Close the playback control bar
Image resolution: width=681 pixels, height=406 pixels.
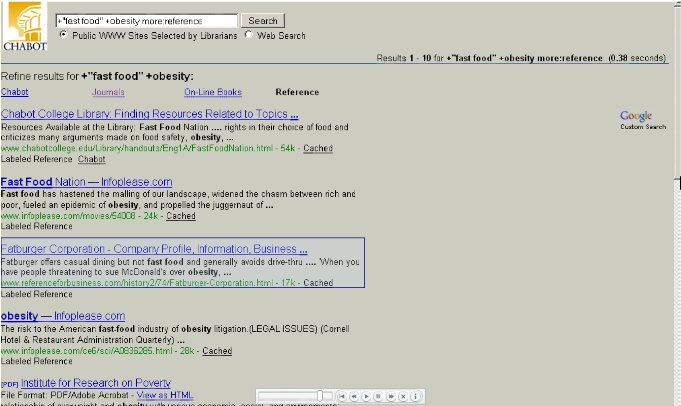point(403,396)
